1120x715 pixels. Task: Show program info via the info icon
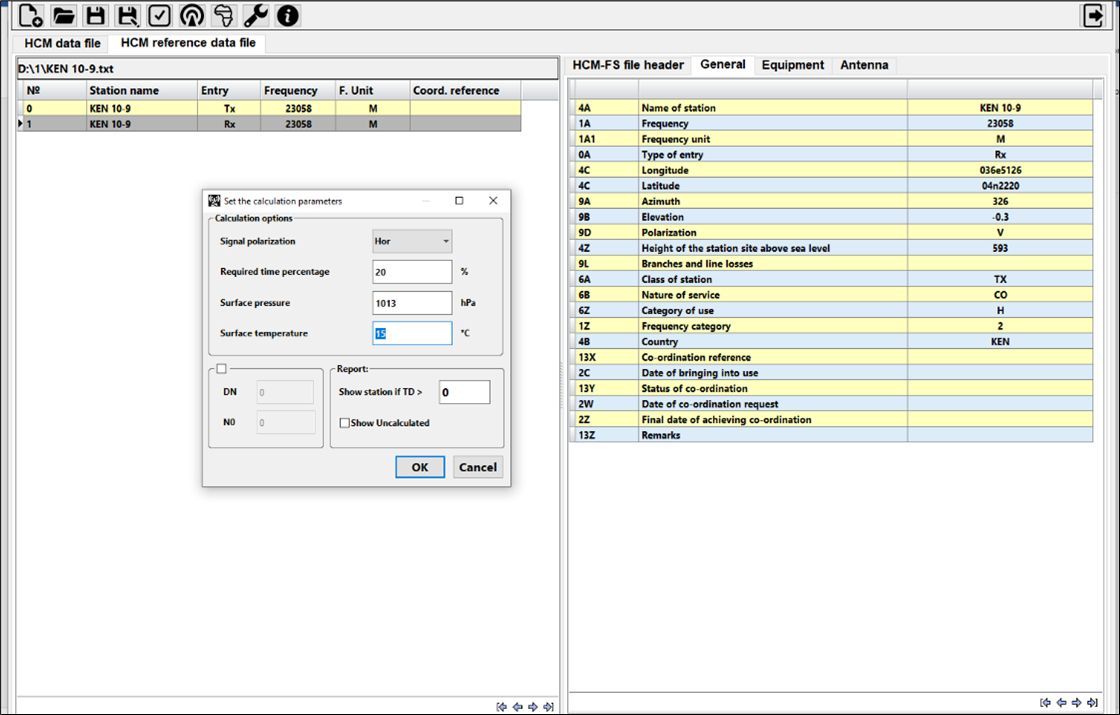pos(287,15)
